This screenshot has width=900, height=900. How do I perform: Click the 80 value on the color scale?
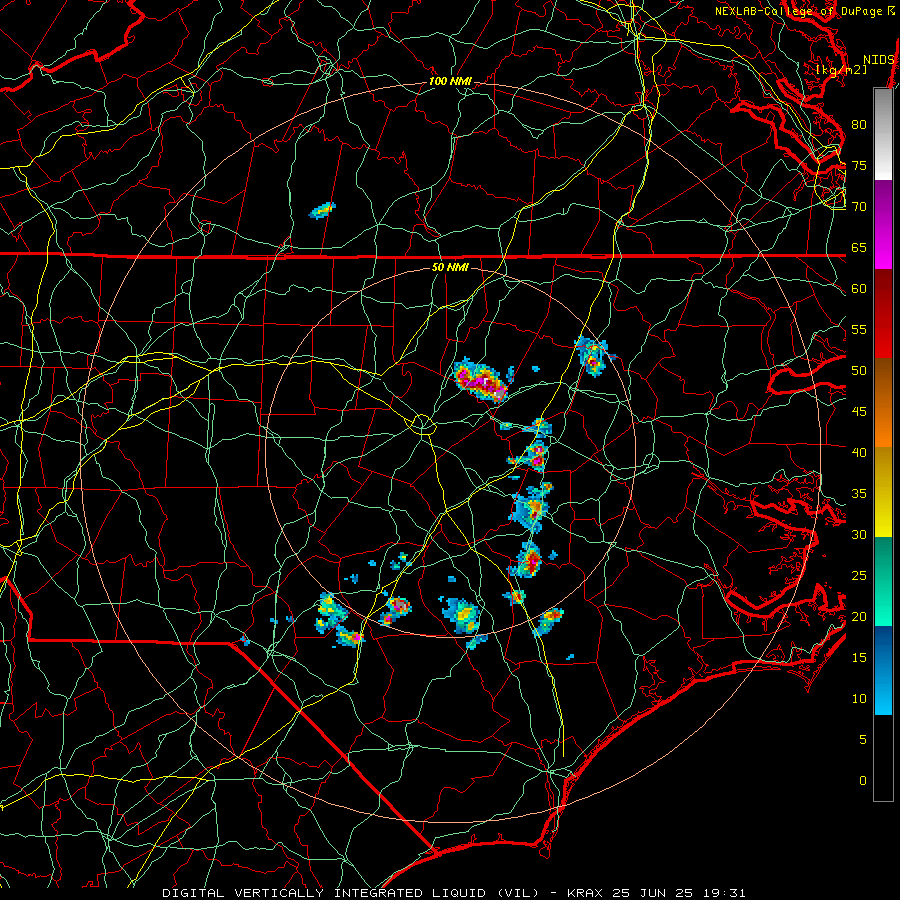tap(859, 125)
